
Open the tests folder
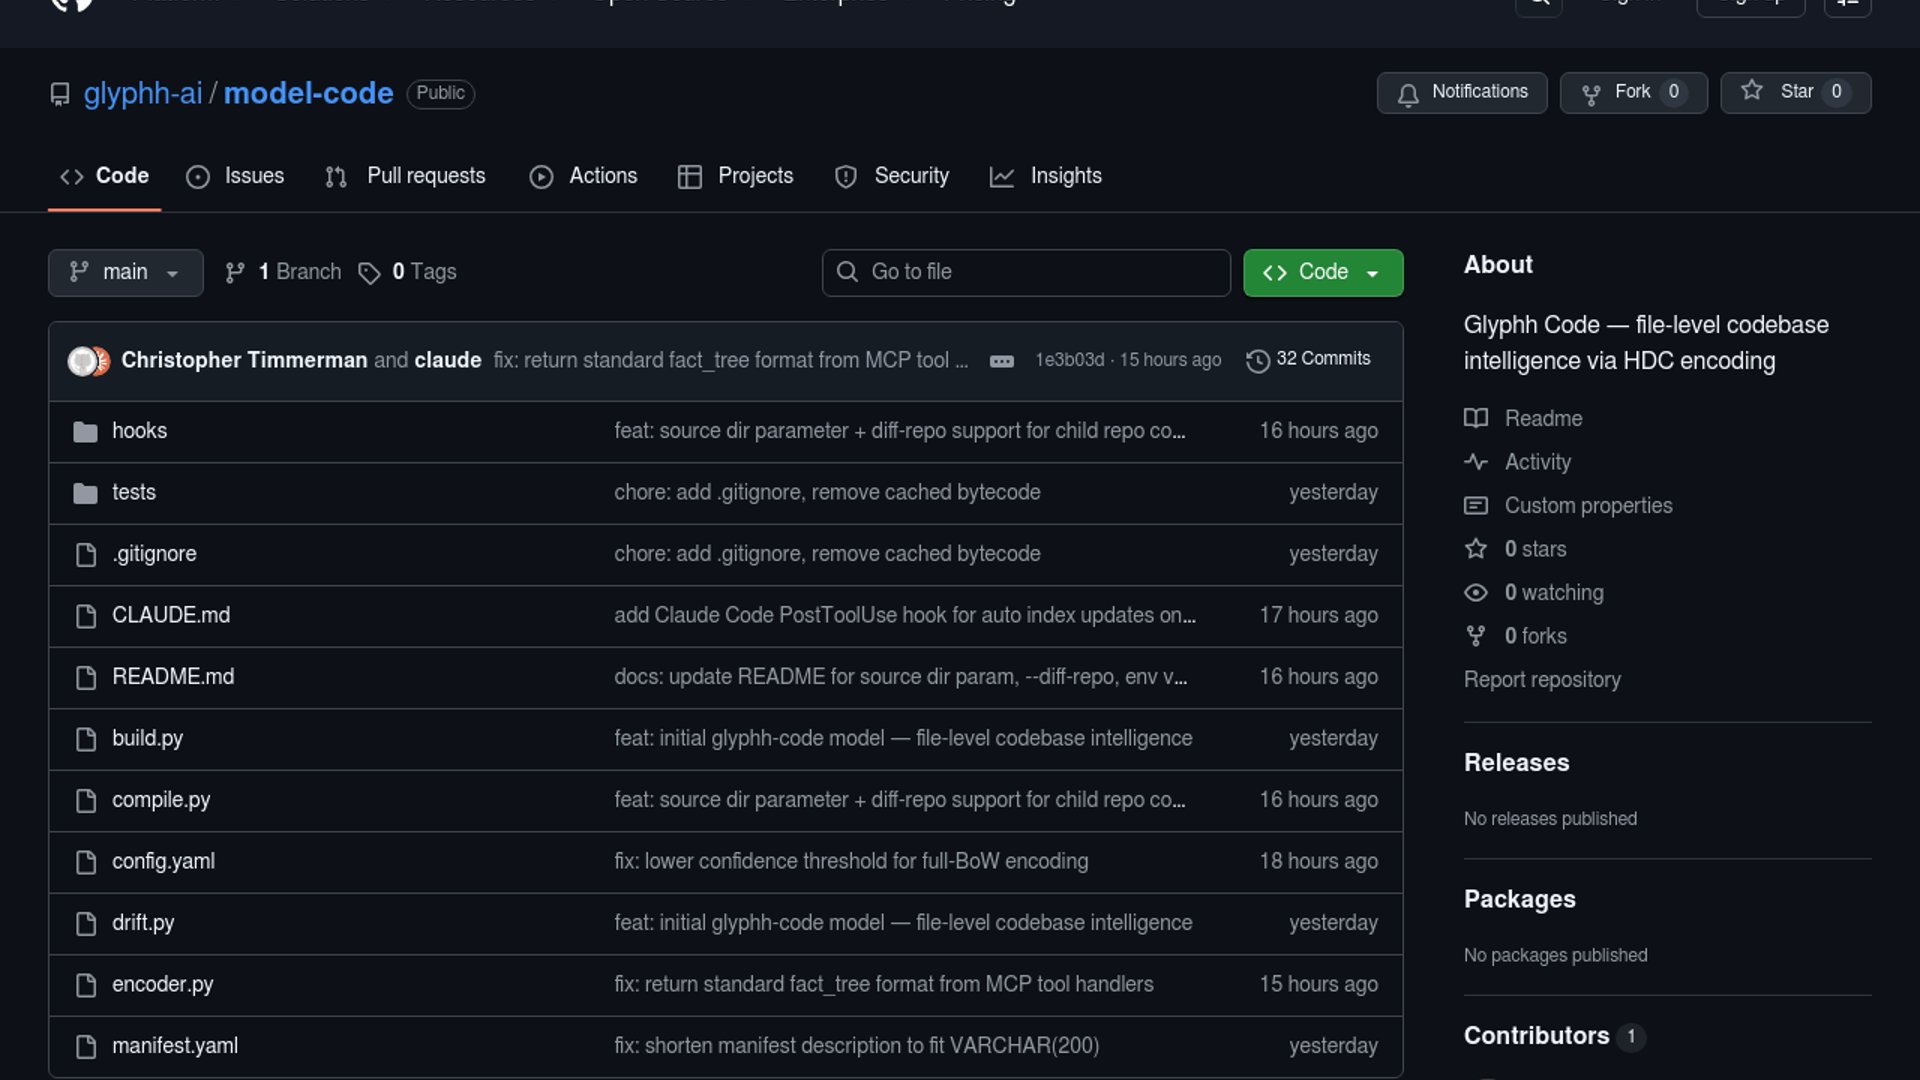point(133,492)
